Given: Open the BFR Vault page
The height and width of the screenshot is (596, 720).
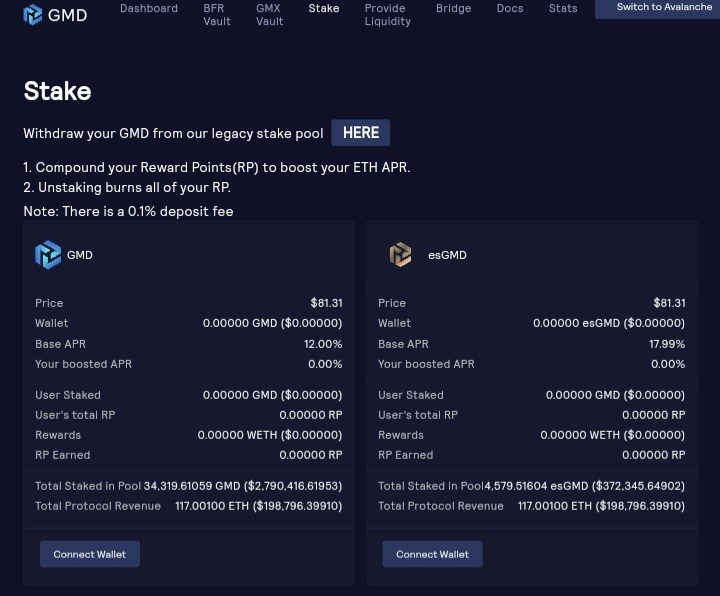Looking at the screenshot, I should pyautogui.click(x=217, y=15).
